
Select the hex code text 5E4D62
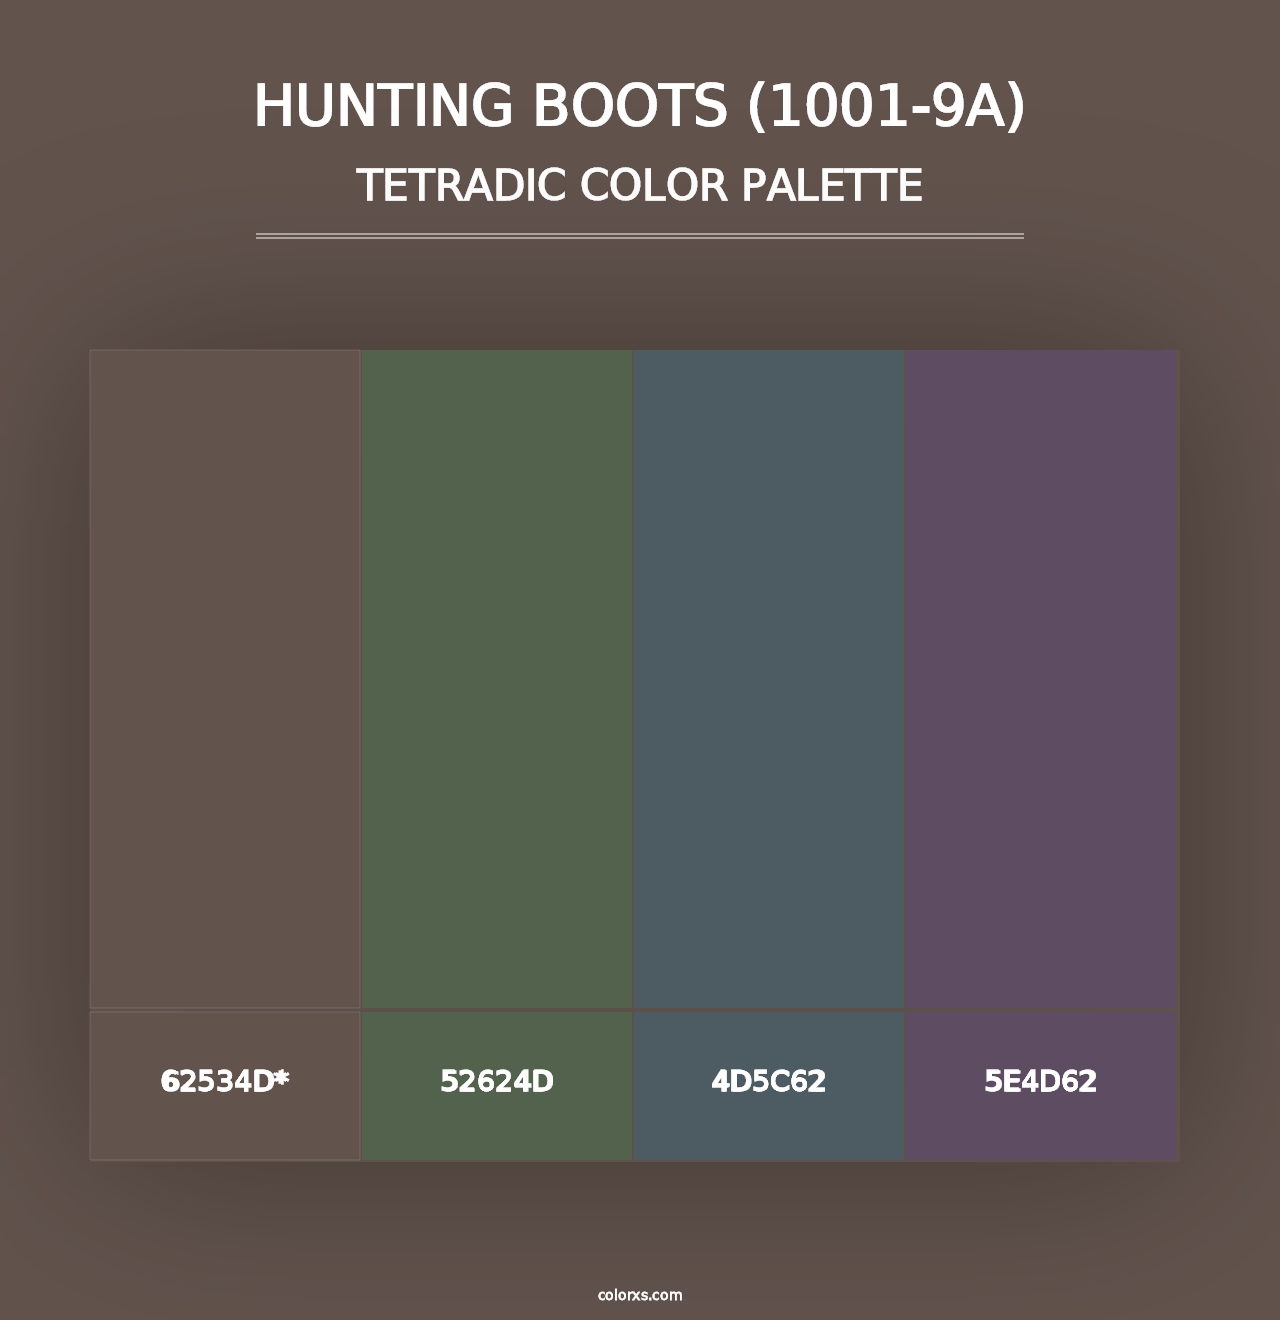point(1041,1081)
